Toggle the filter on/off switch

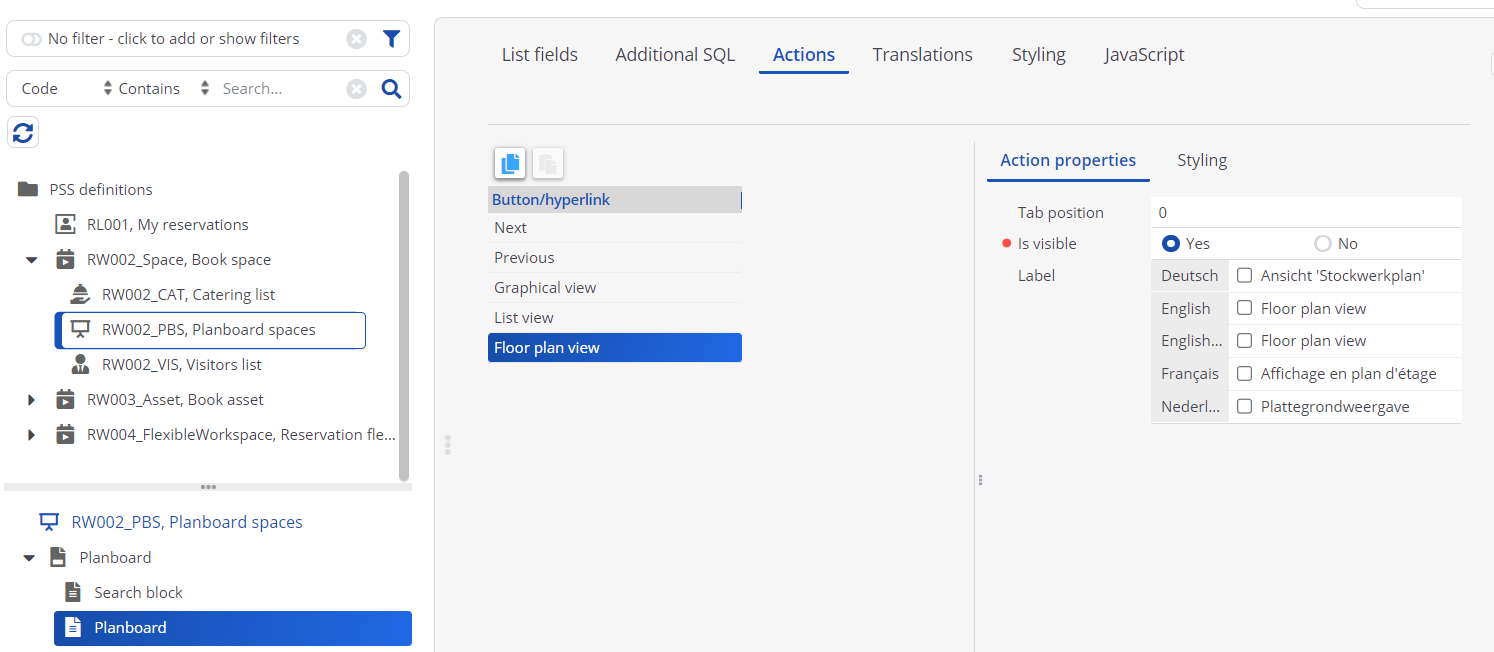pyautogui.click(x=31, y=39)
